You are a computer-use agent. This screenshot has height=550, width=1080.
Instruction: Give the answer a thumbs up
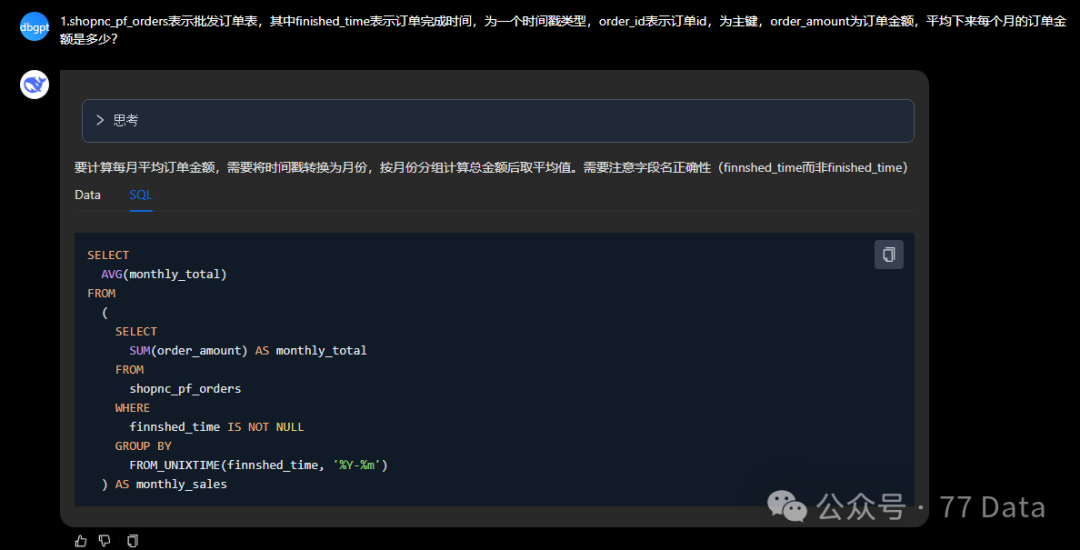81,540
